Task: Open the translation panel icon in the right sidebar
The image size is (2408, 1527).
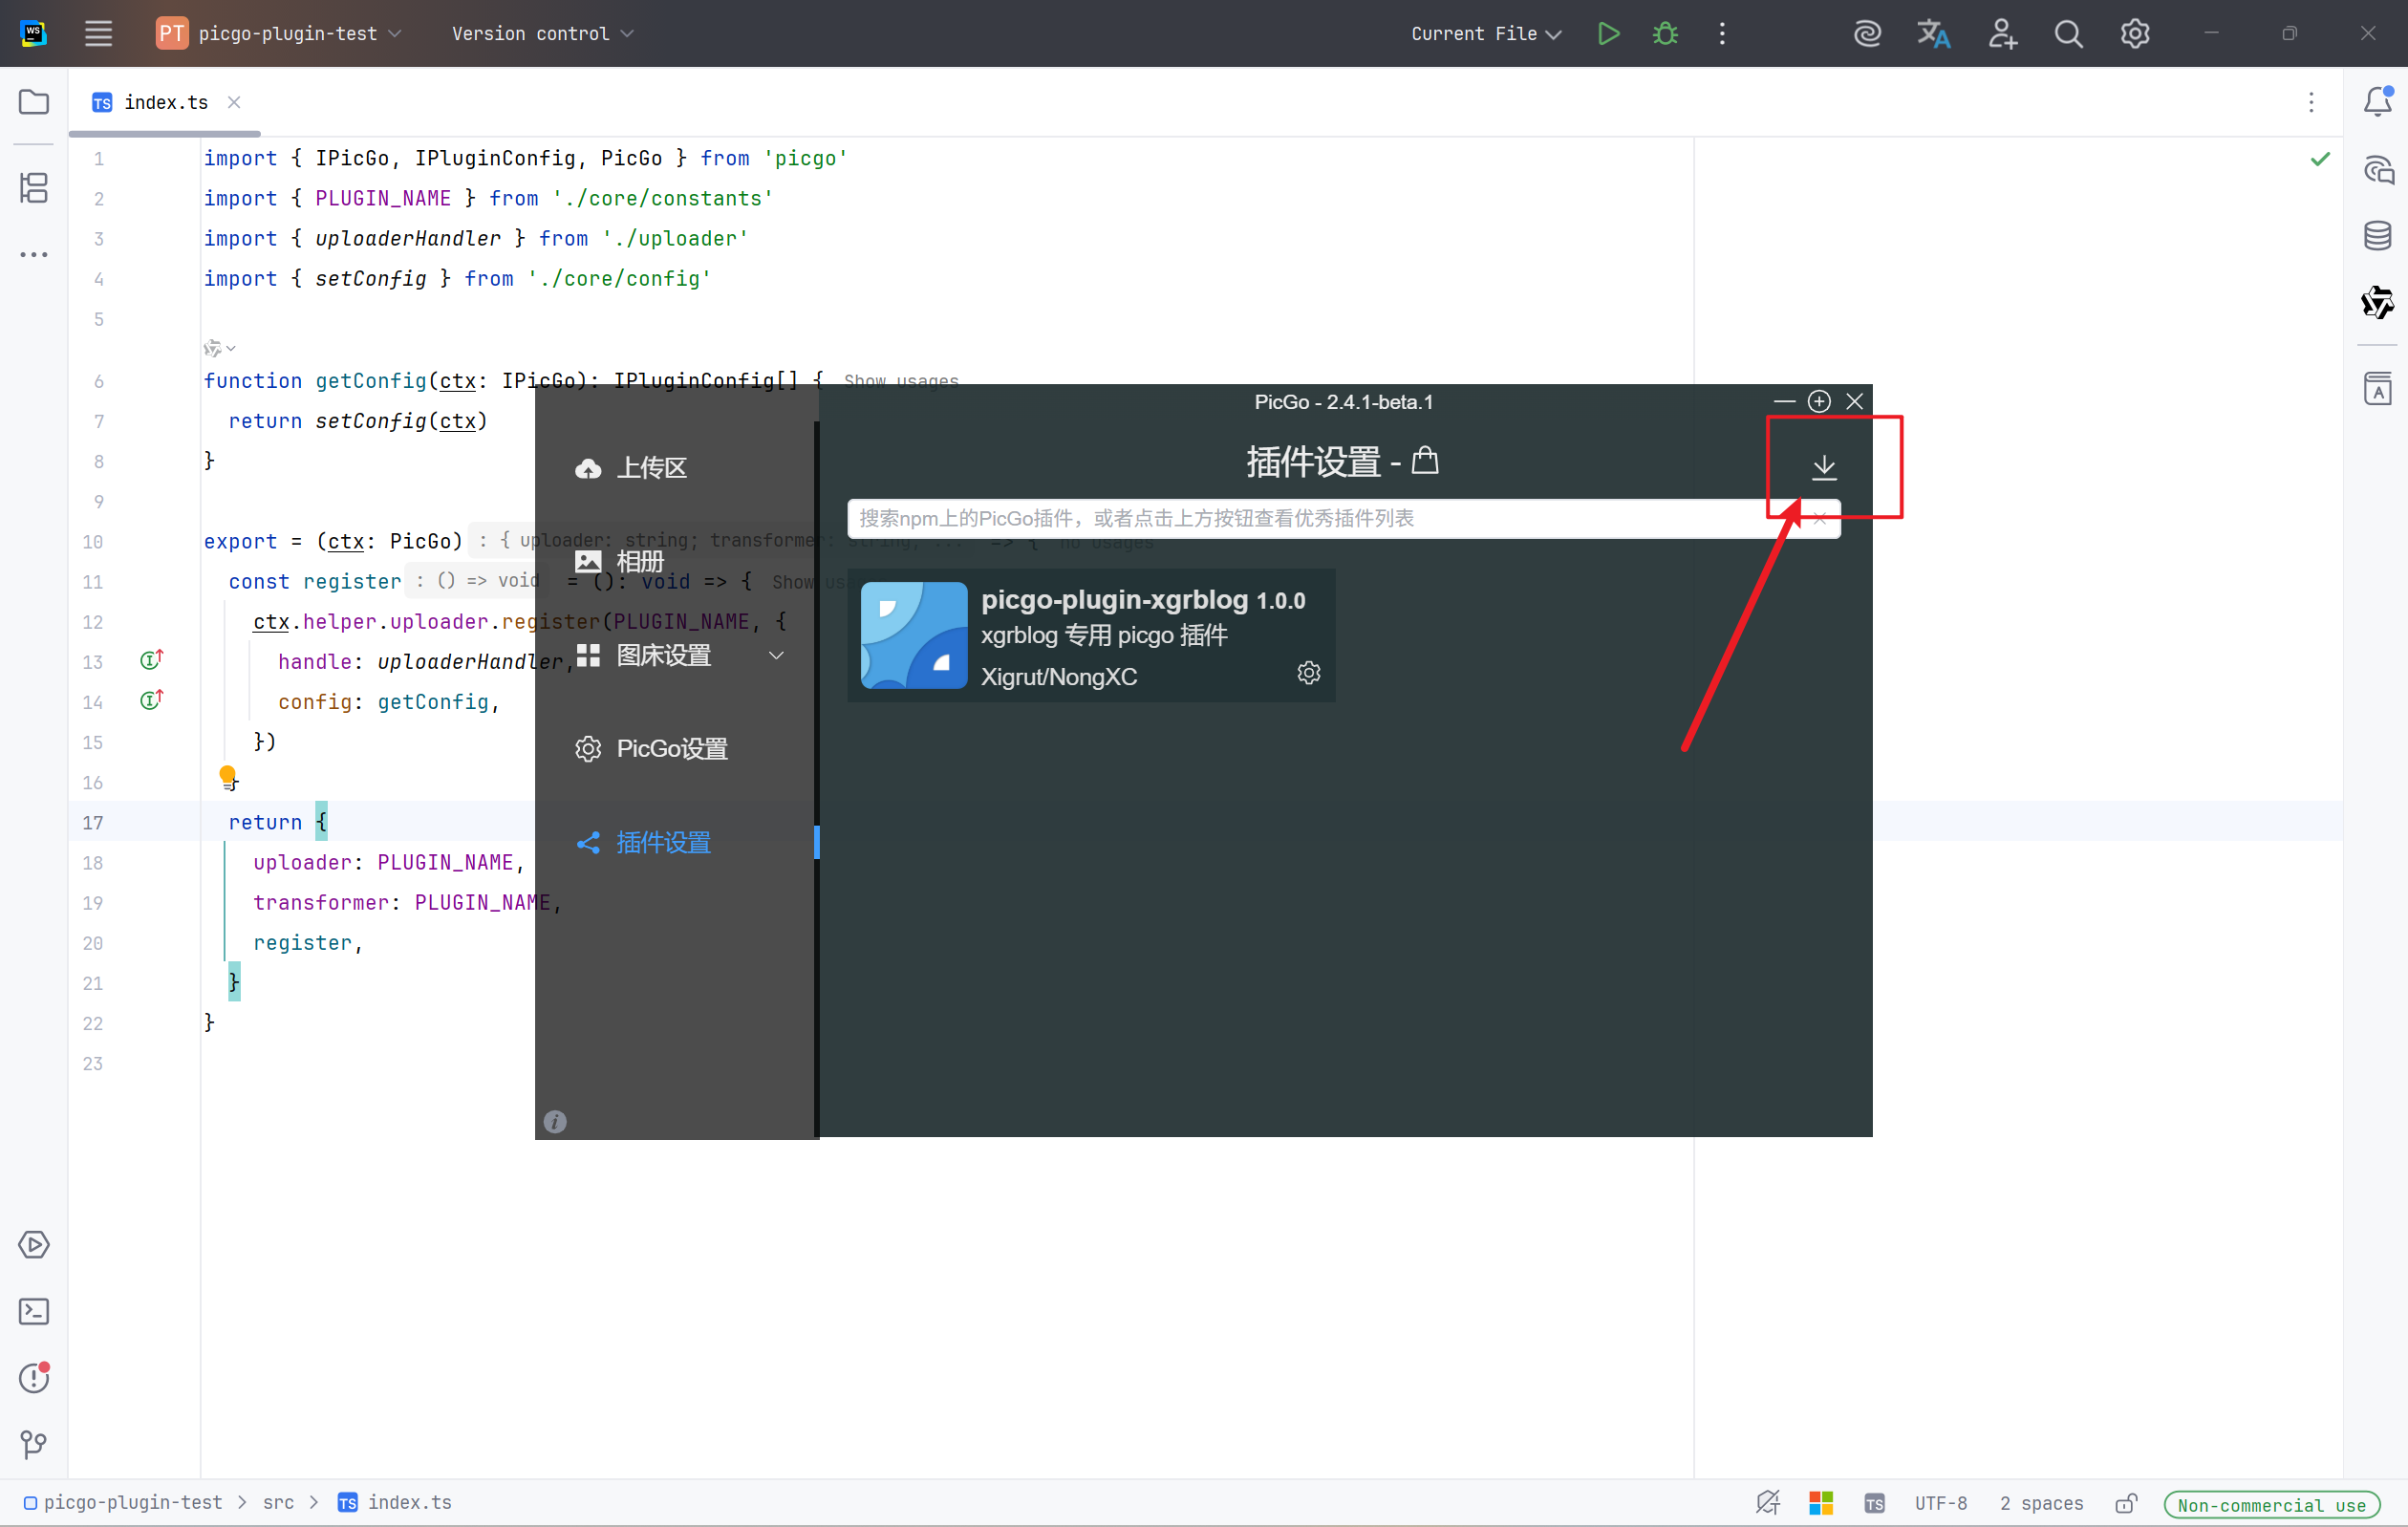Action: coord(2377,388)
